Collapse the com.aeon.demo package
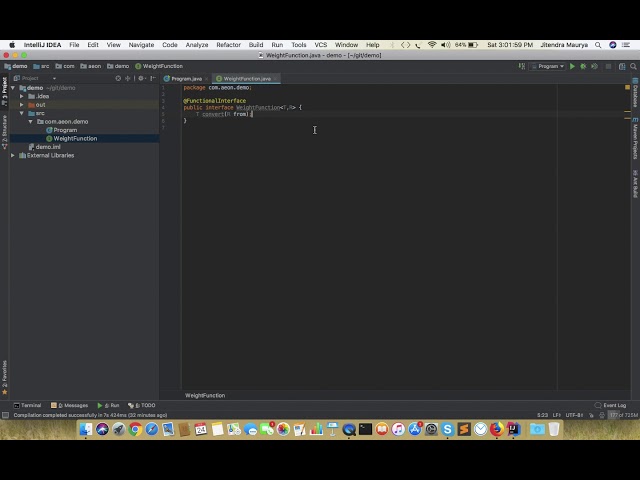Viewport: 640px width, 480px height. pyautogui.click(x=30, y=122)
